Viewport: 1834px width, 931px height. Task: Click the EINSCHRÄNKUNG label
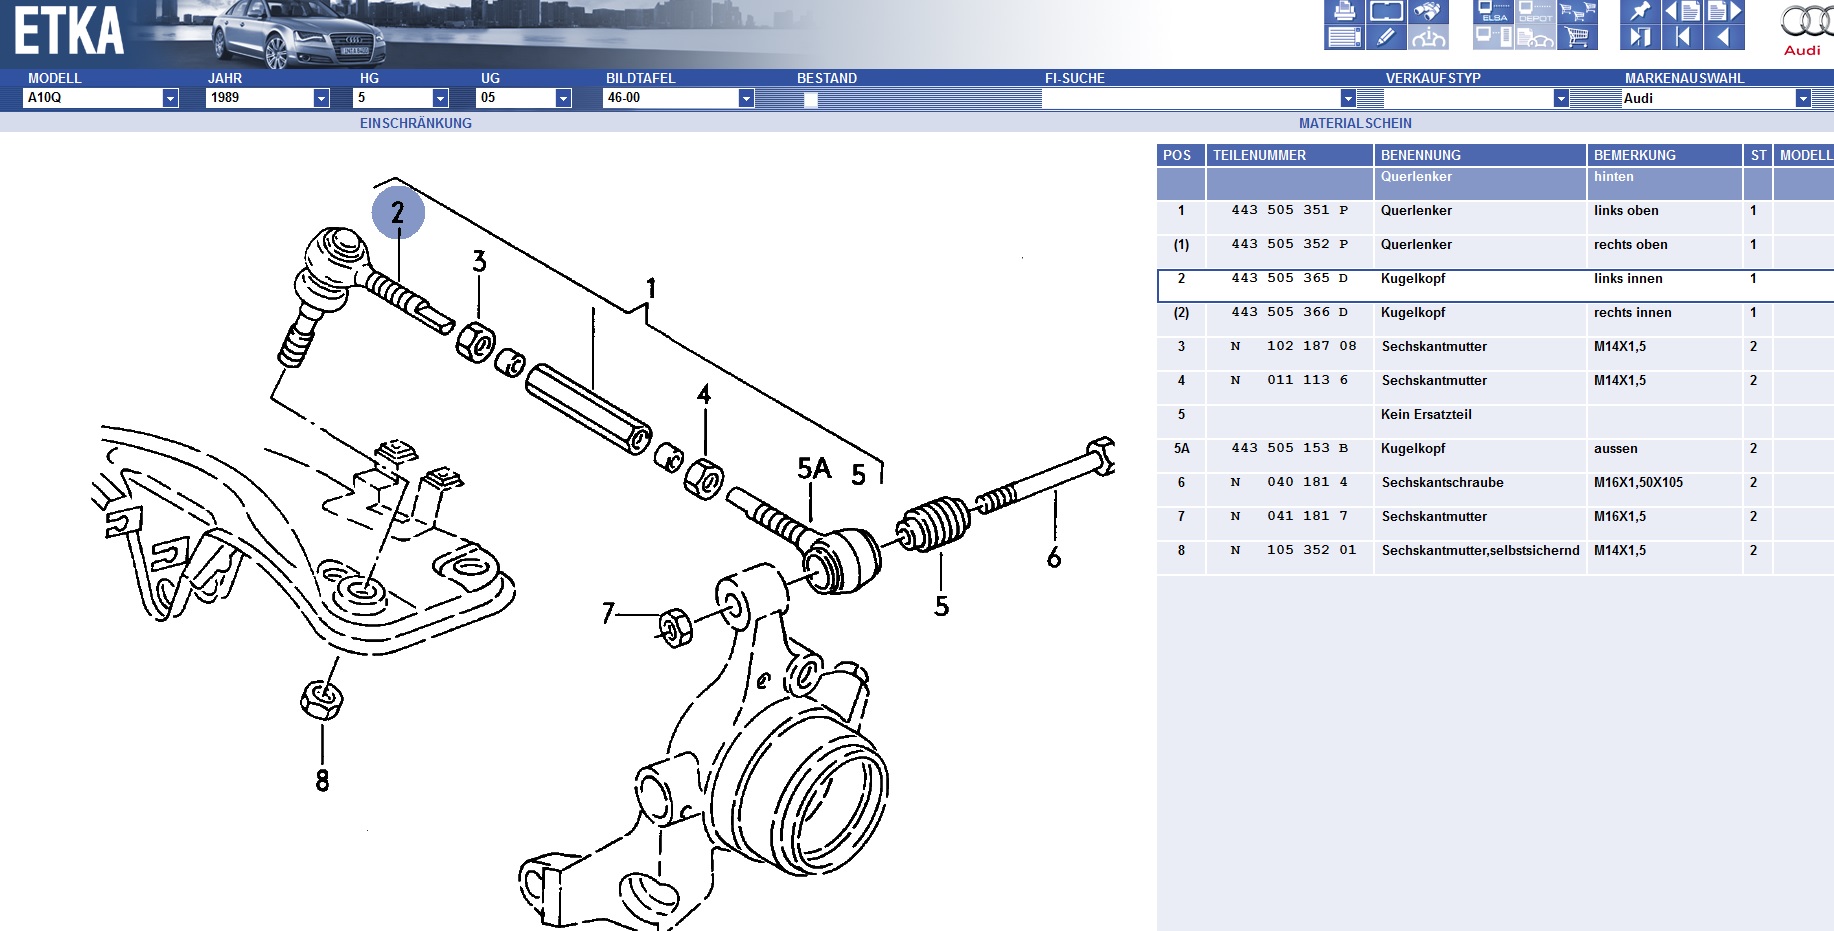tap(415, 123)
